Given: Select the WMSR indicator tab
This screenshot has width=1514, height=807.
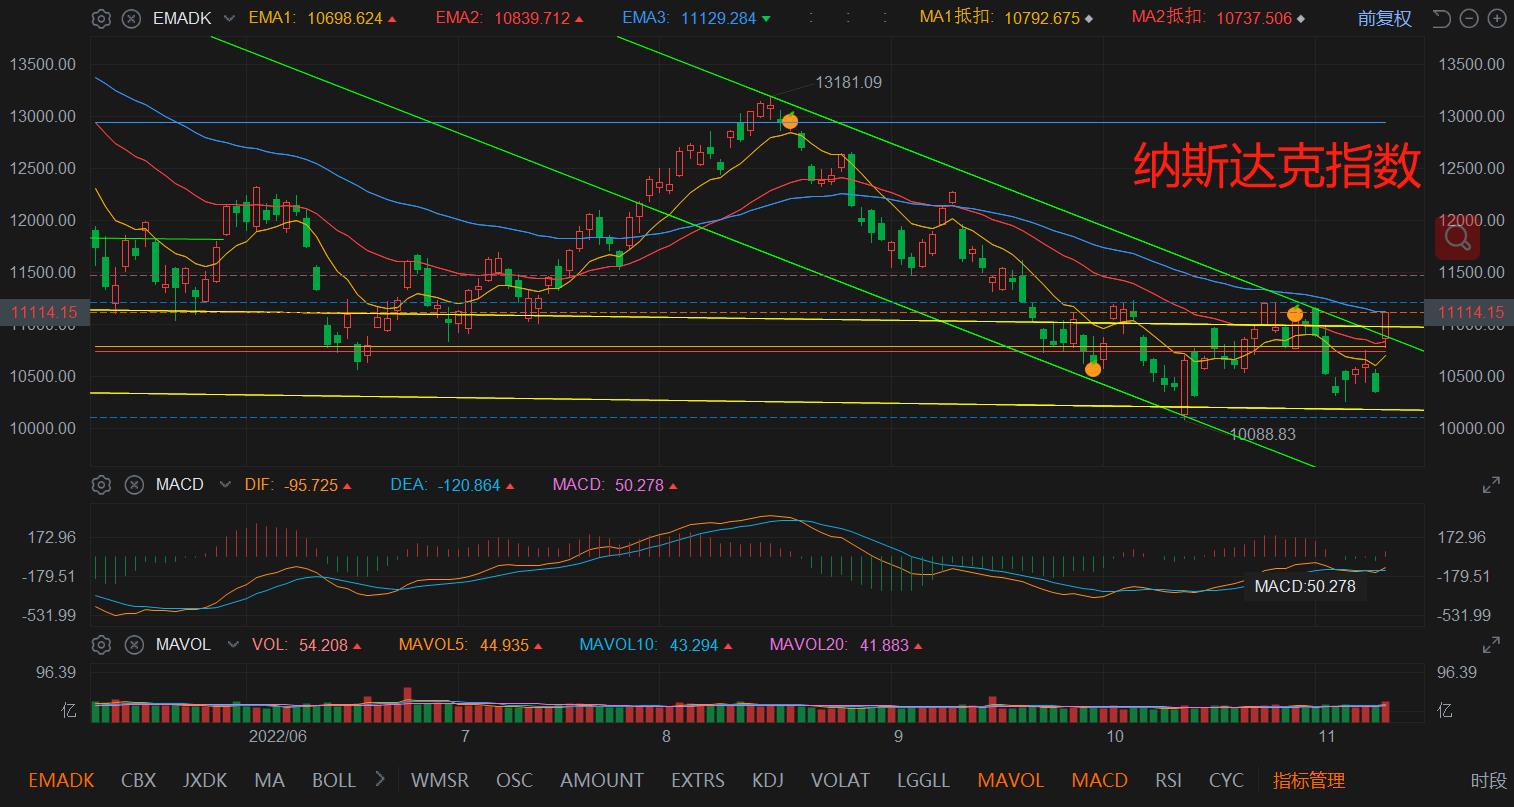Looking at the screenshot, I should pyautogui.click(x=440, y=780).
